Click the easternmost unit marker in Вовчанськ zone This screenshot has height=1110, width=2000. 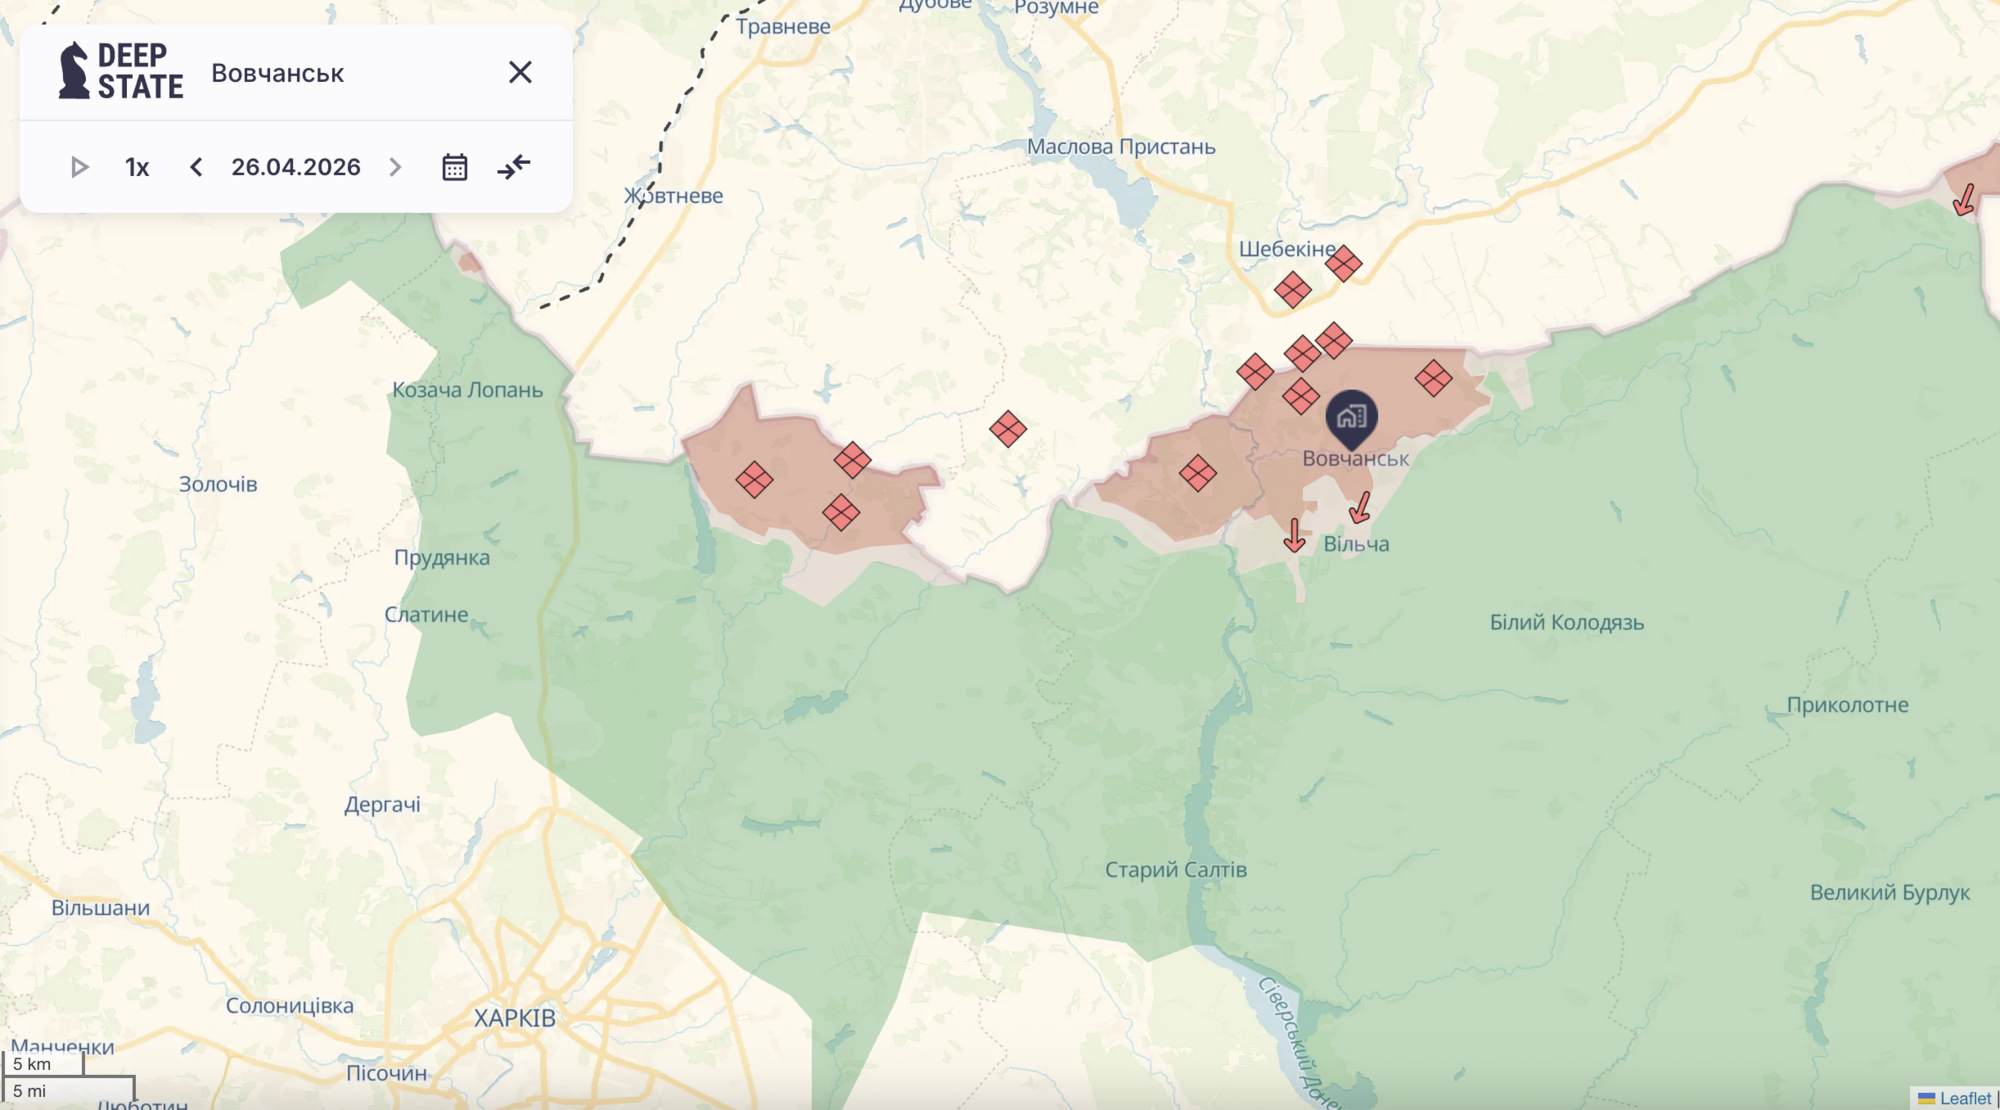click(1433, 378)
